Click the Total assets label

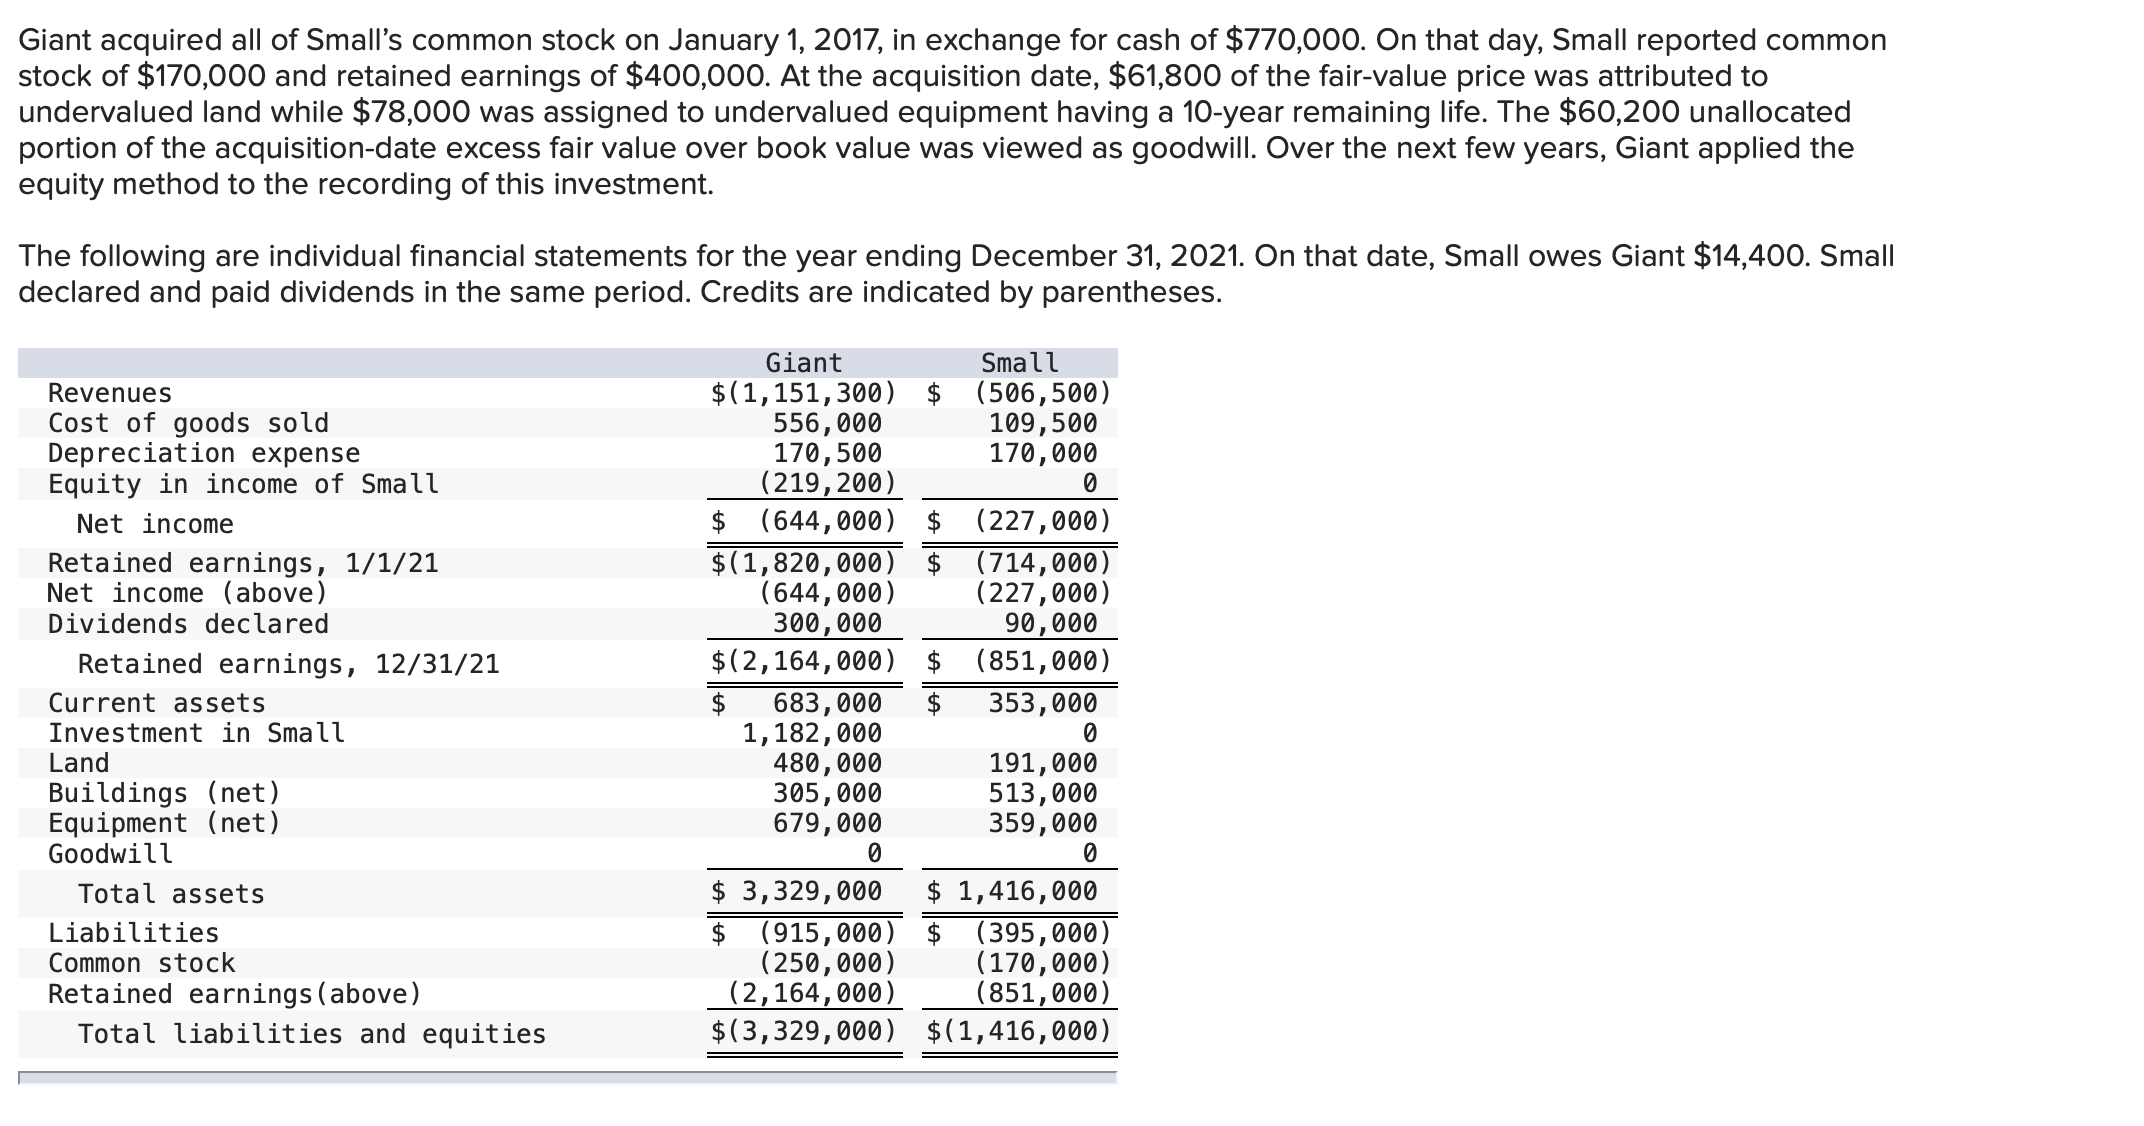pos(171,894)
